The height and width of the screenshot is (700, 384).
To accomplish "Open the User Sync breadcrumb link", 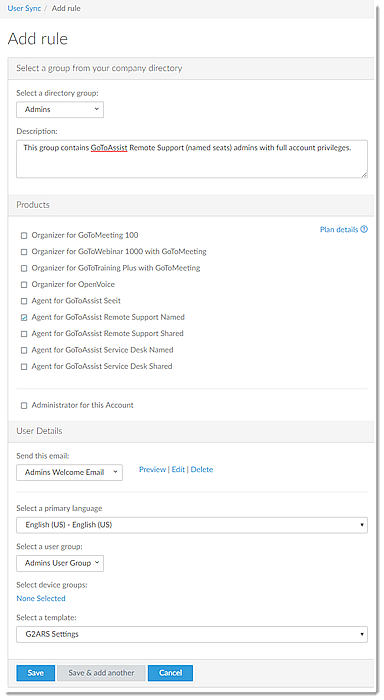I will click(24, 8).
